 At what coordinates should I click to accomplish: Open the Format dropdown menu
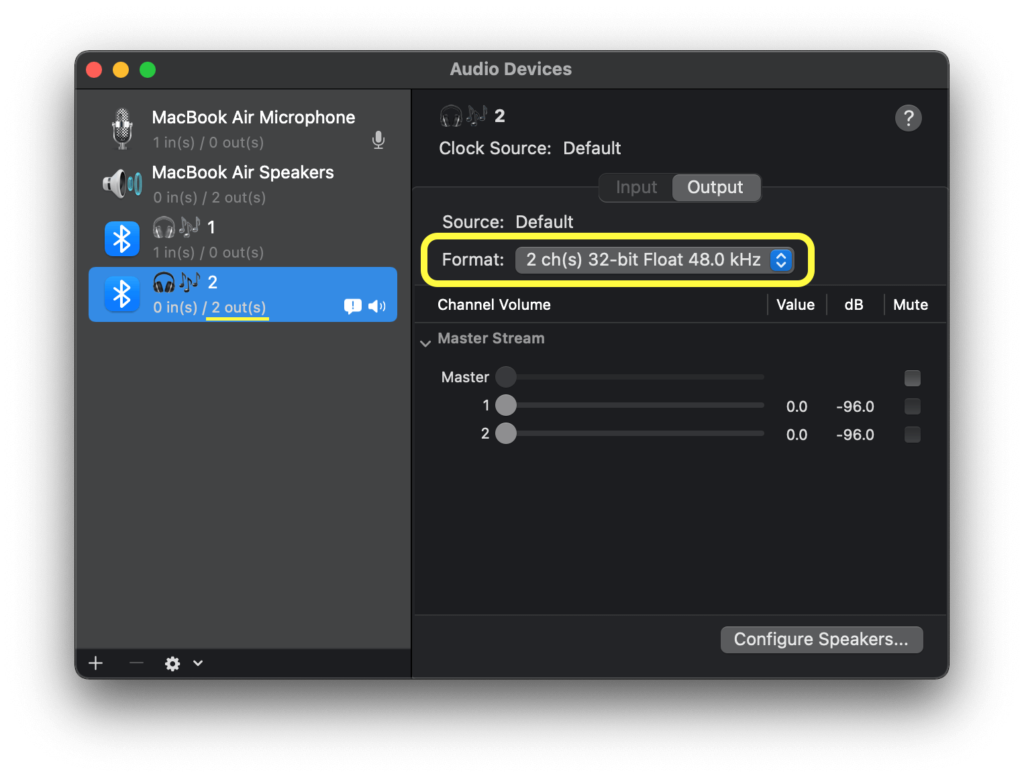(x=654, y=260)
